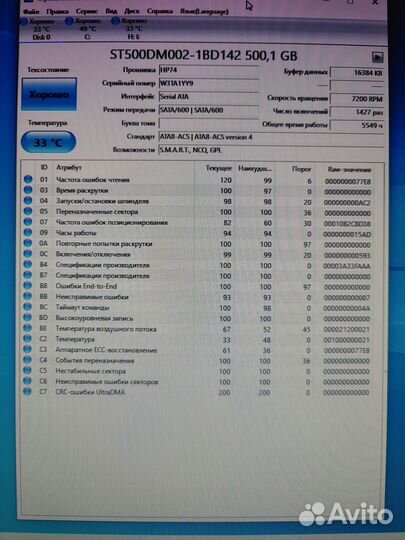Click the interface field Serial ATA
The width and height of the screenshot is (405, 540).
point(209,97)
